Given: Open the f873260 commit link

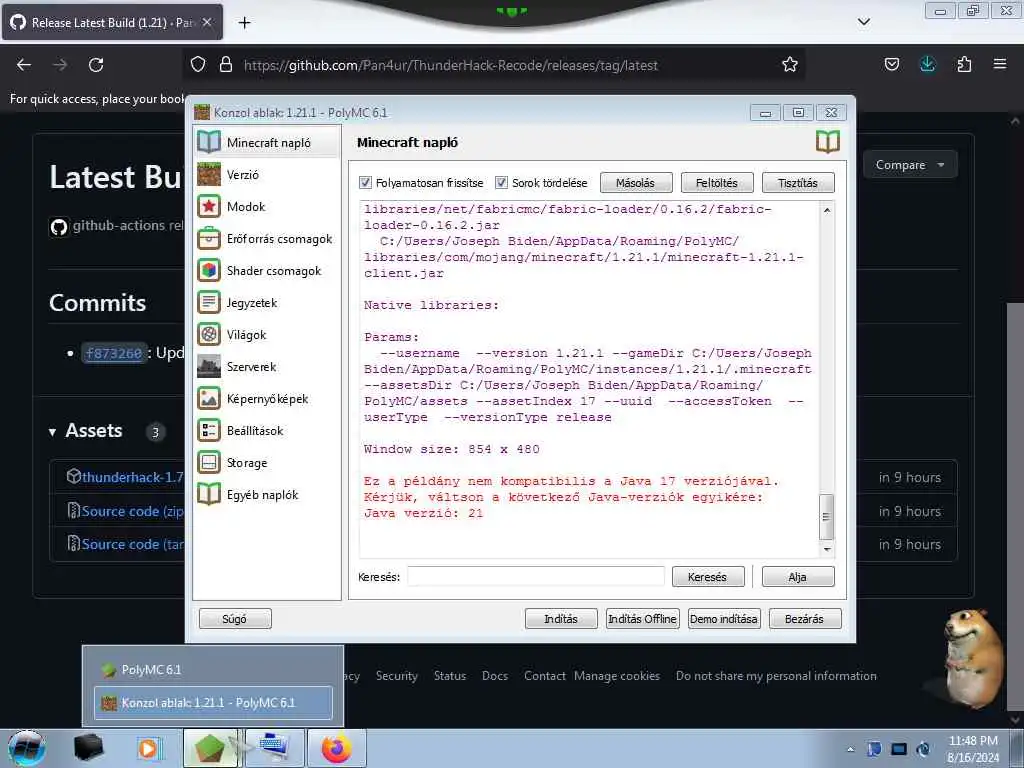Looking at the screenshot, I should pyautogui.click(x=114, y=353).
